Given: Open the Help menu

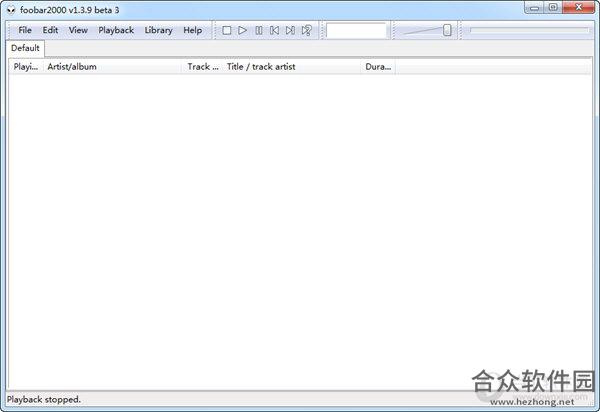Looking at the screenshot, I should (192, 30).
